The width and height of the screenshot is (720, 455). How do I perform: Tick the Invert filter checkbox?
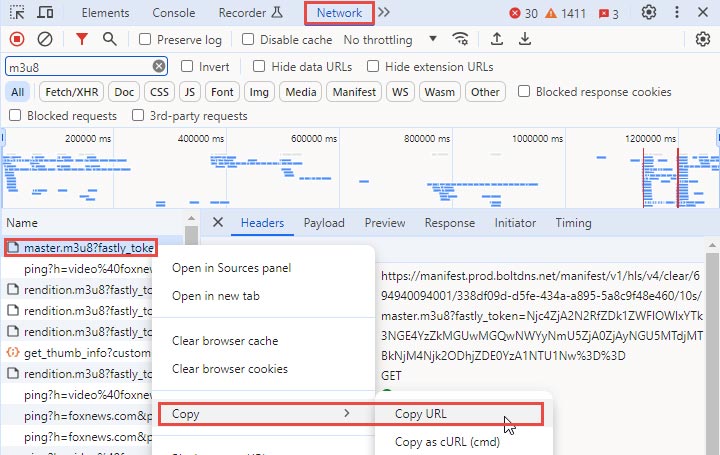(x=187, y=67)
